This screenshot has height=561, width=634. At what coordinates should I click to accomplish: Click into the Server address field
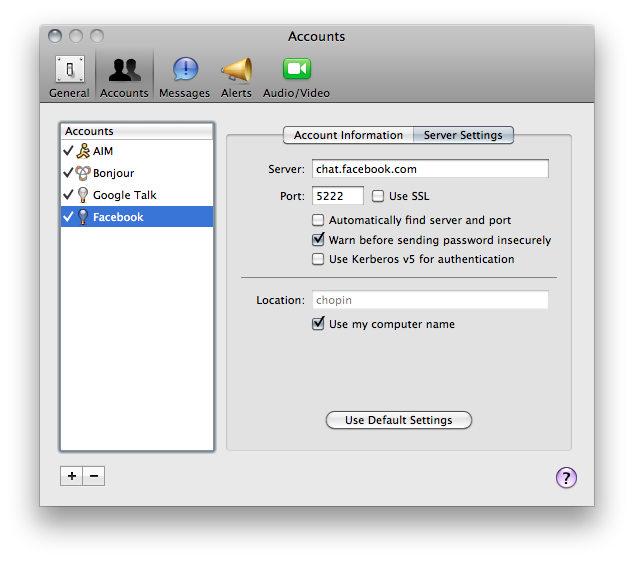430,169
